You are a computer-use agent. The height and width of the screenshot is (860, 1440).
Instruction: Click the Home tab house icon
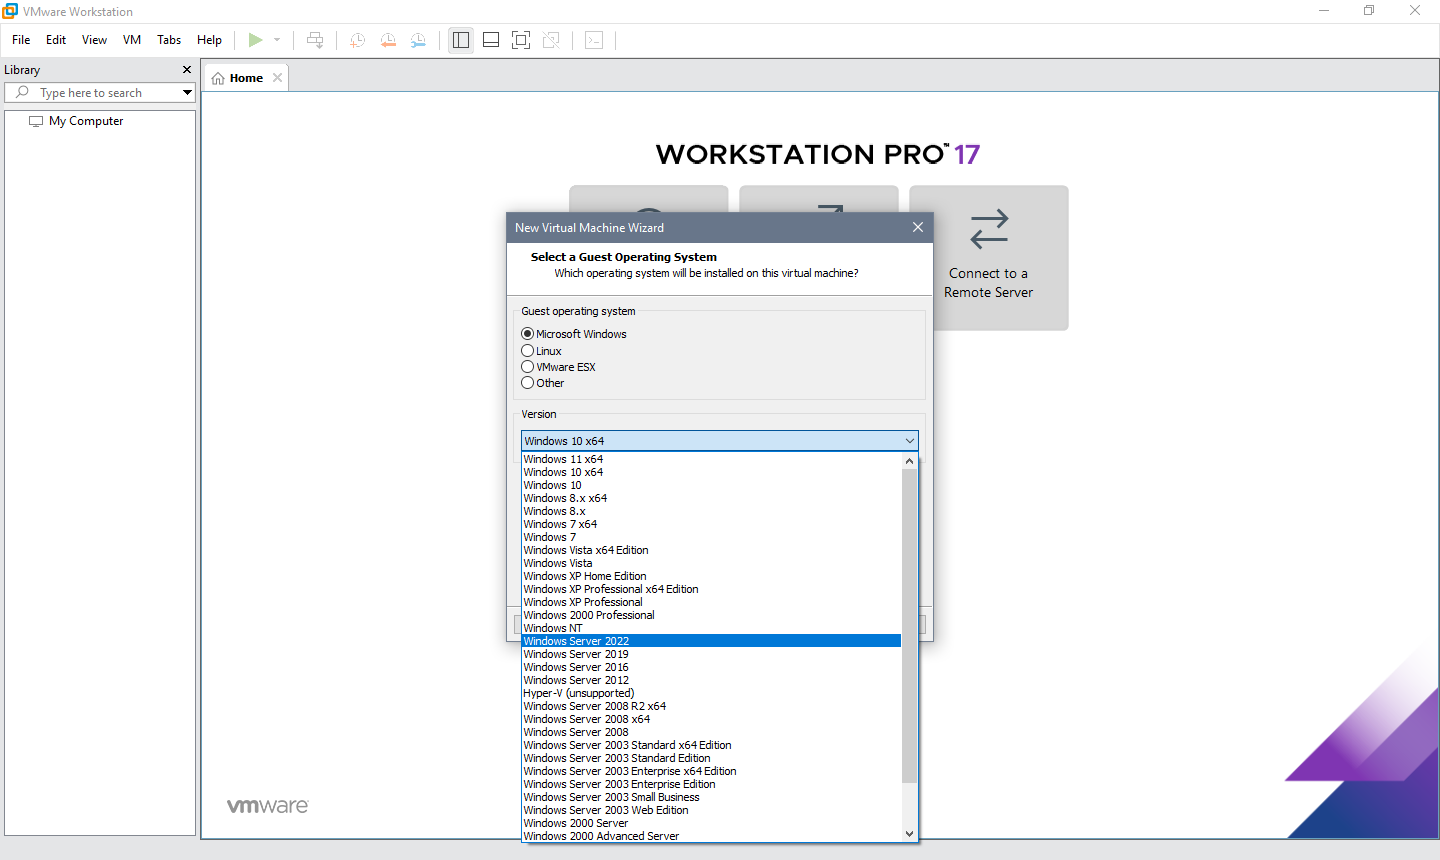point(218,78)
